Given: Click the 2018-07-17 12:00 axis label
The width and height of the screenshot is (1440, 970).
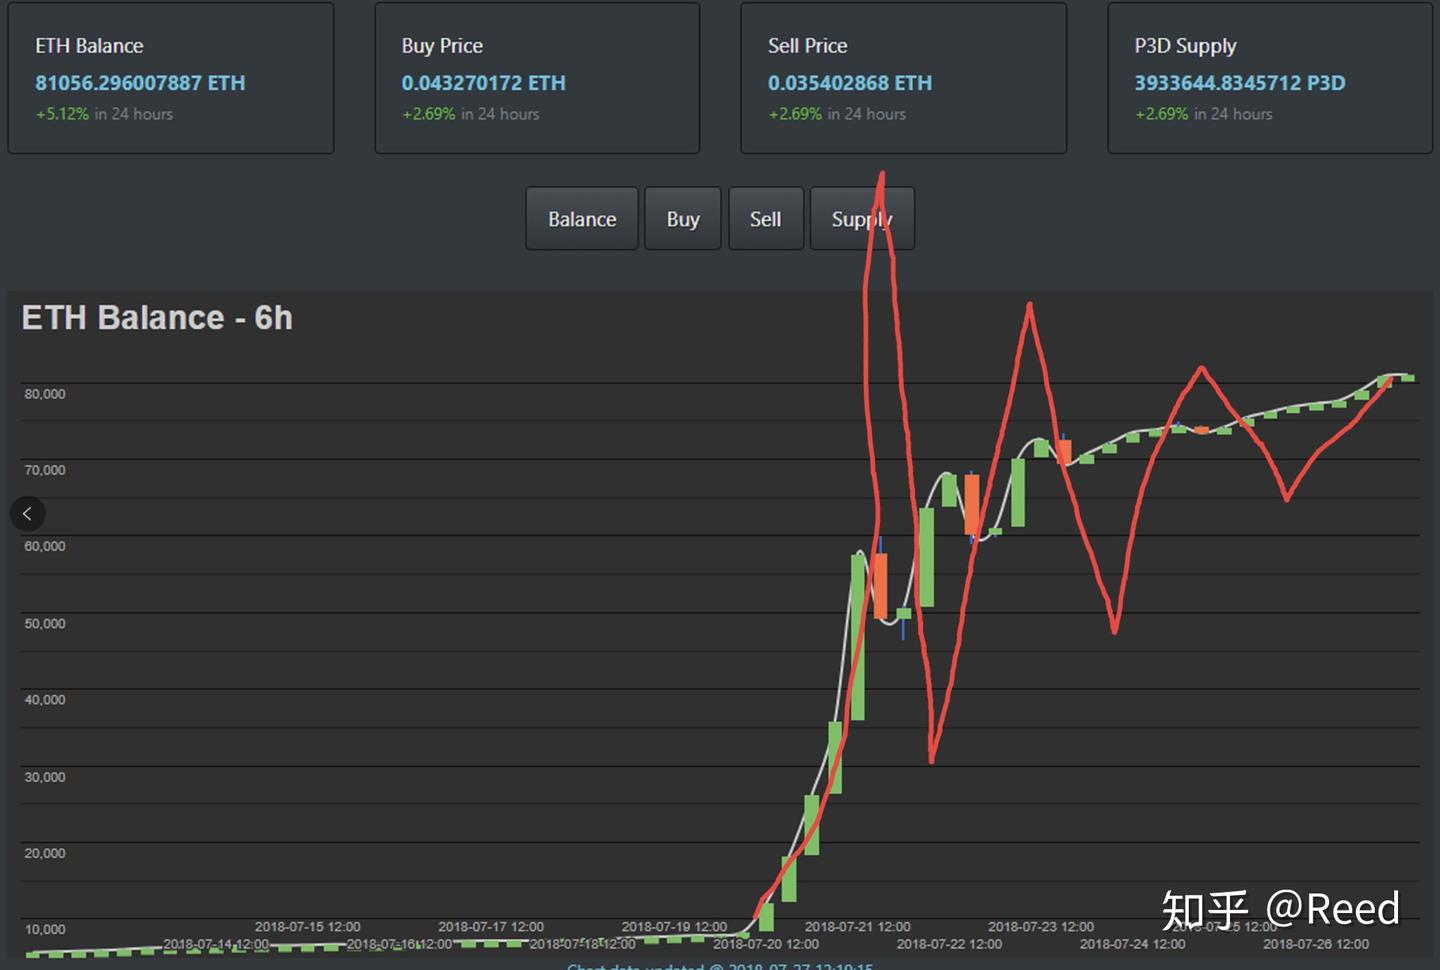Looking at the screenshot, I should pos(491,927).
